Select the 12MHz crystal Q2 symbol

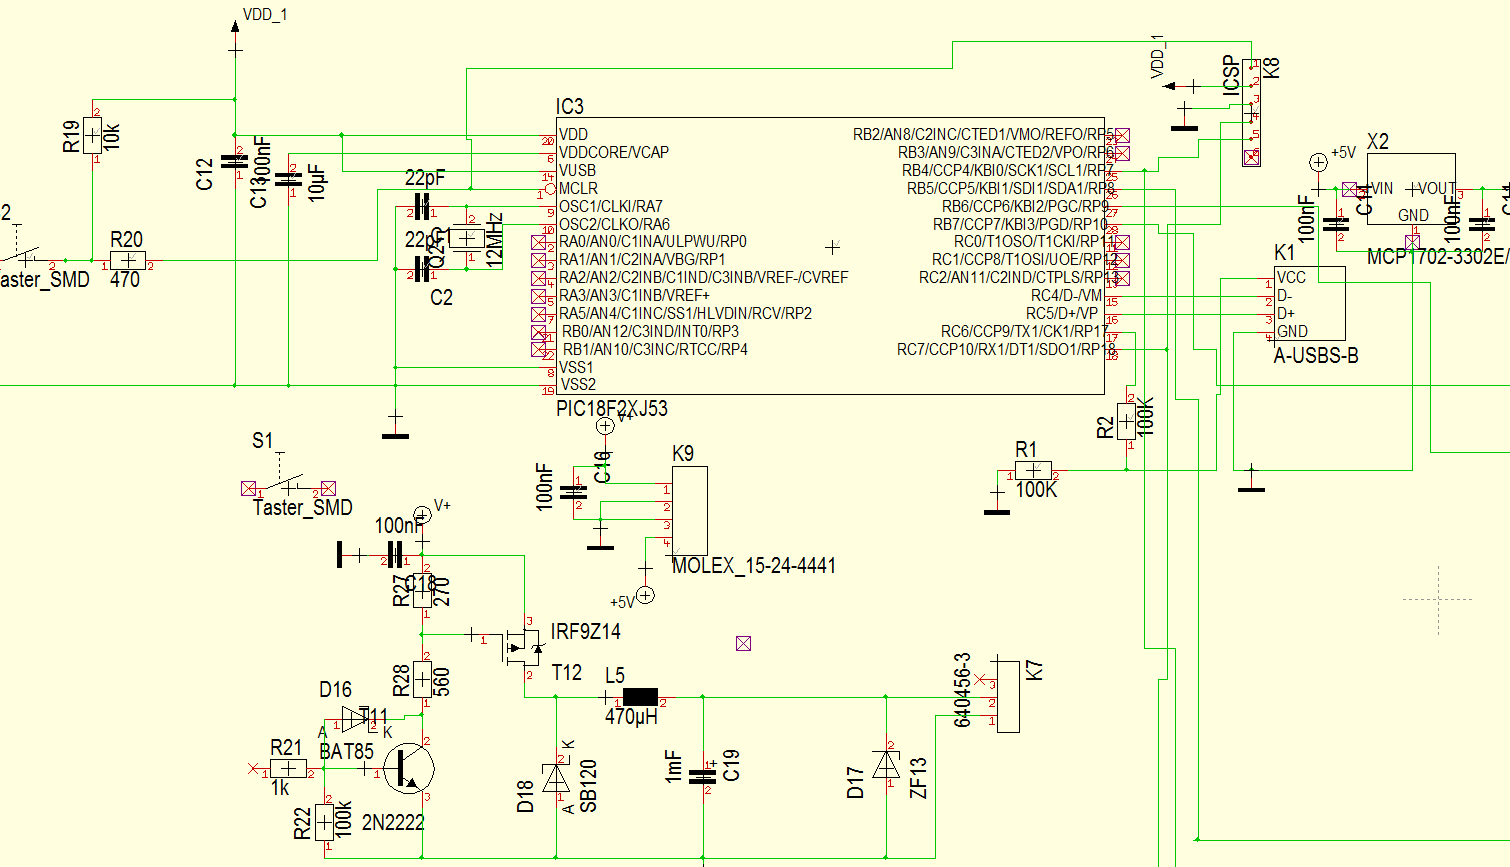(x=467, y=239)
